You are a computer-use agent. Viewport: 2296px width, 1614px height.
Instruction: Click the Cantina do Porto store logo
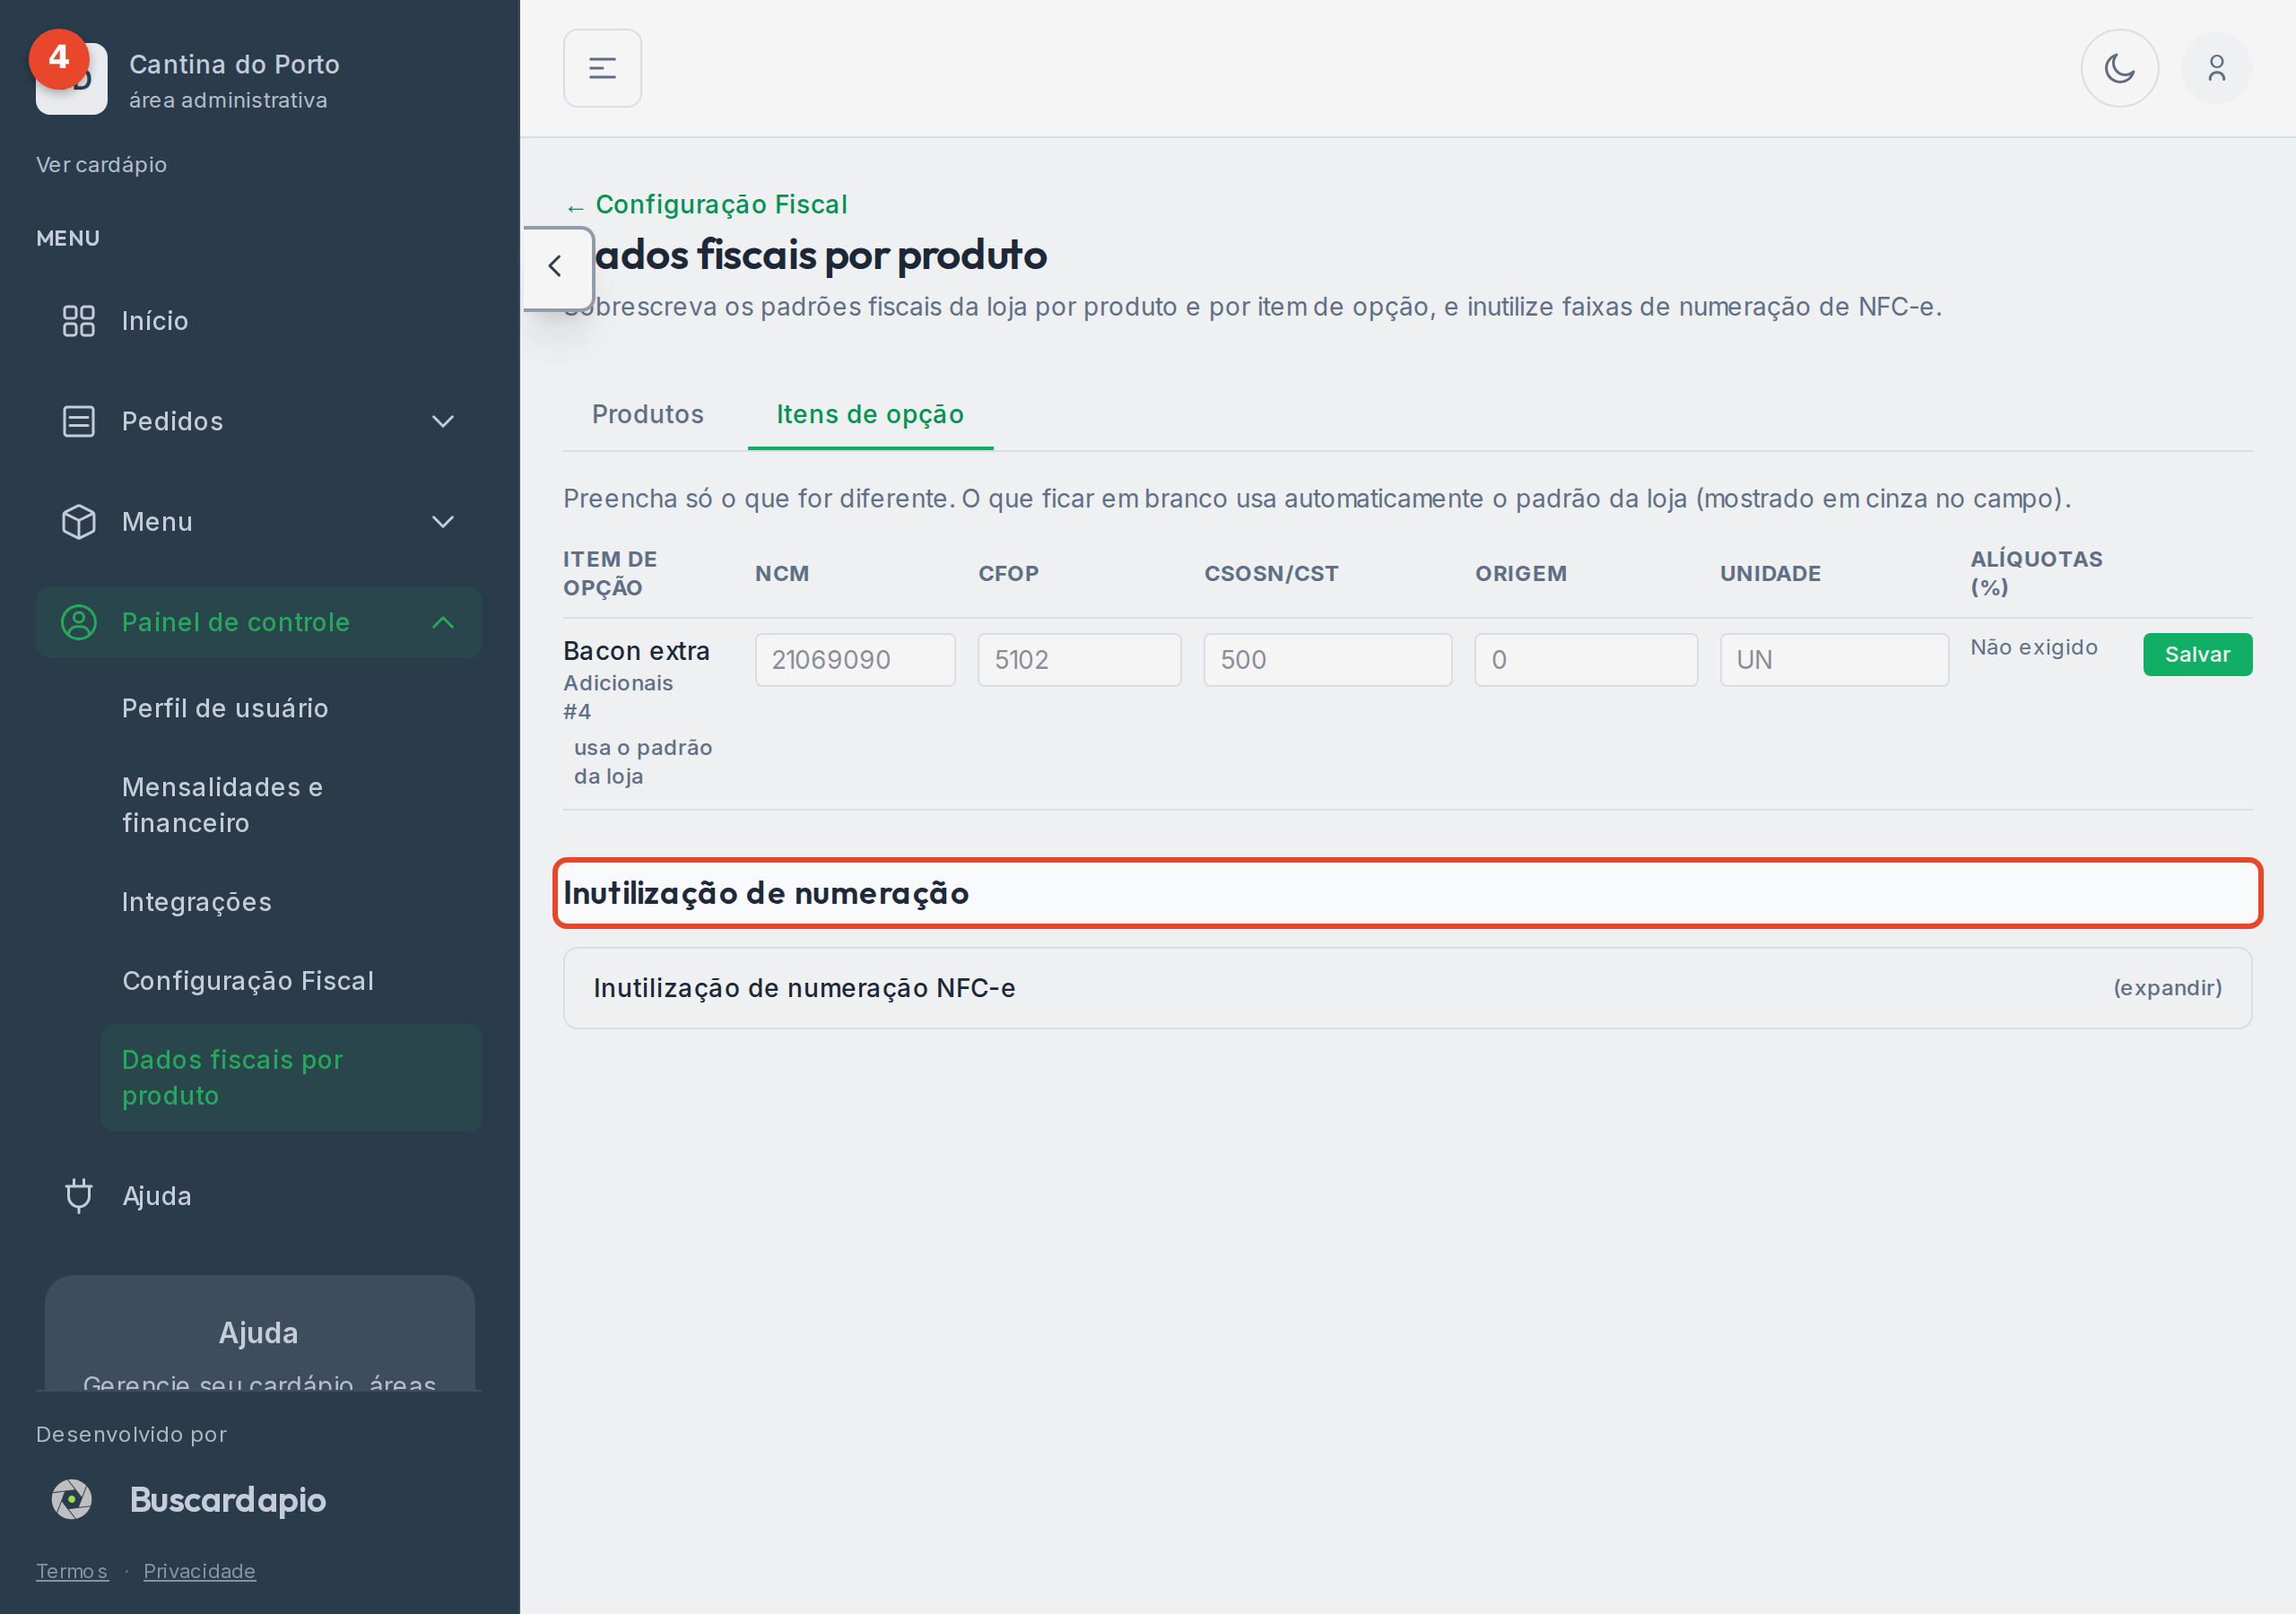click(71, 78)
